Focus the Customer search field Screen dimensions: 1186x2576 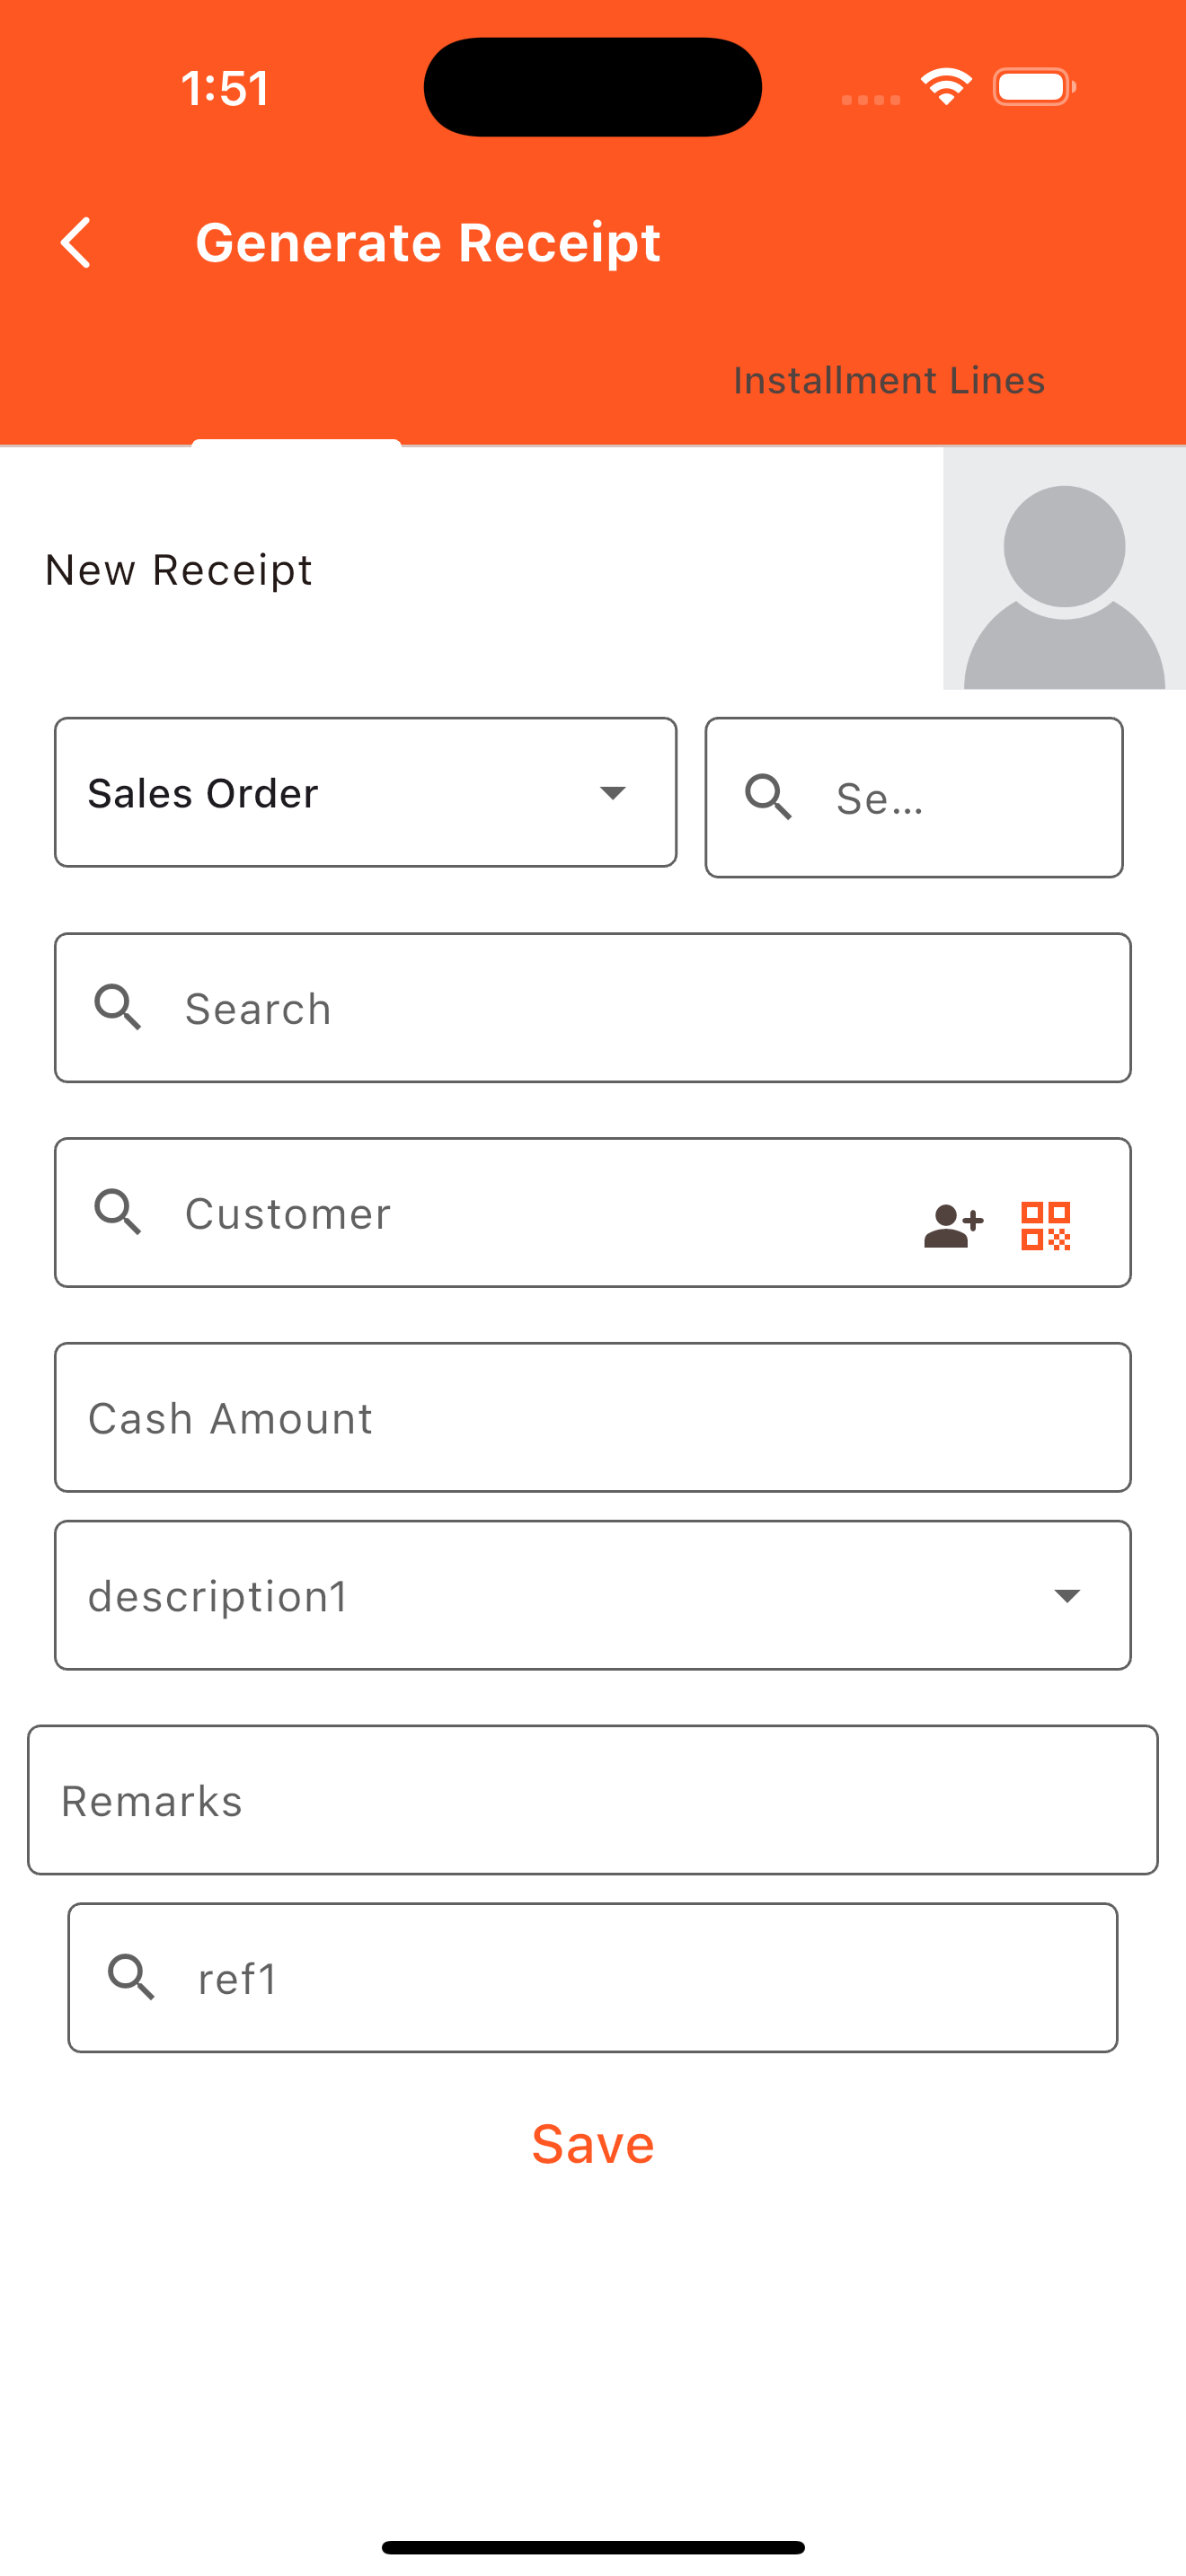pyautogui.click(x=593, y=1212)
